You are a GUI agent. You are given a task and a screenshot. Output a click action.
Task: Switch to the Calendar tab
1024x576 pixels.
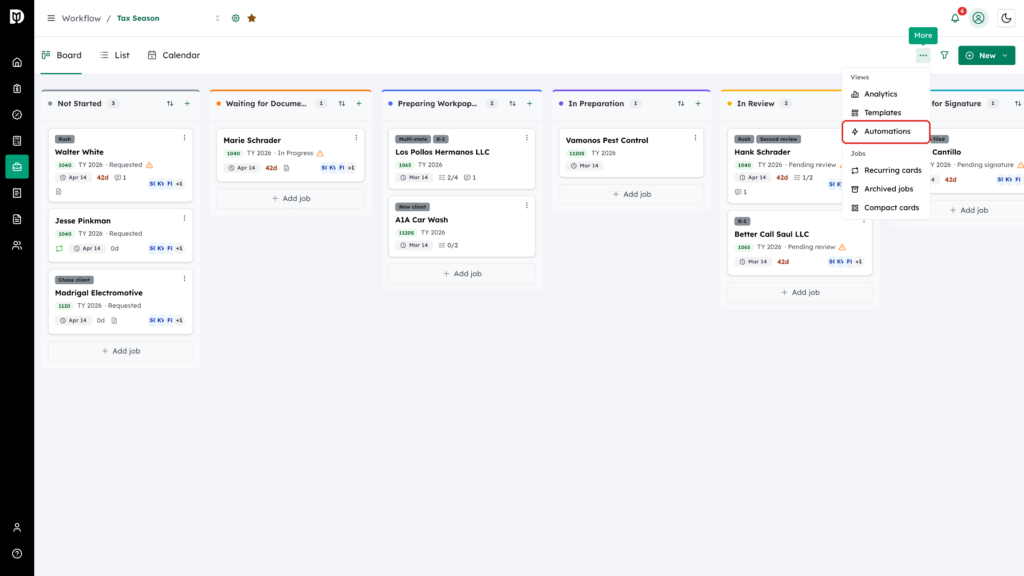tap(174, 56)
